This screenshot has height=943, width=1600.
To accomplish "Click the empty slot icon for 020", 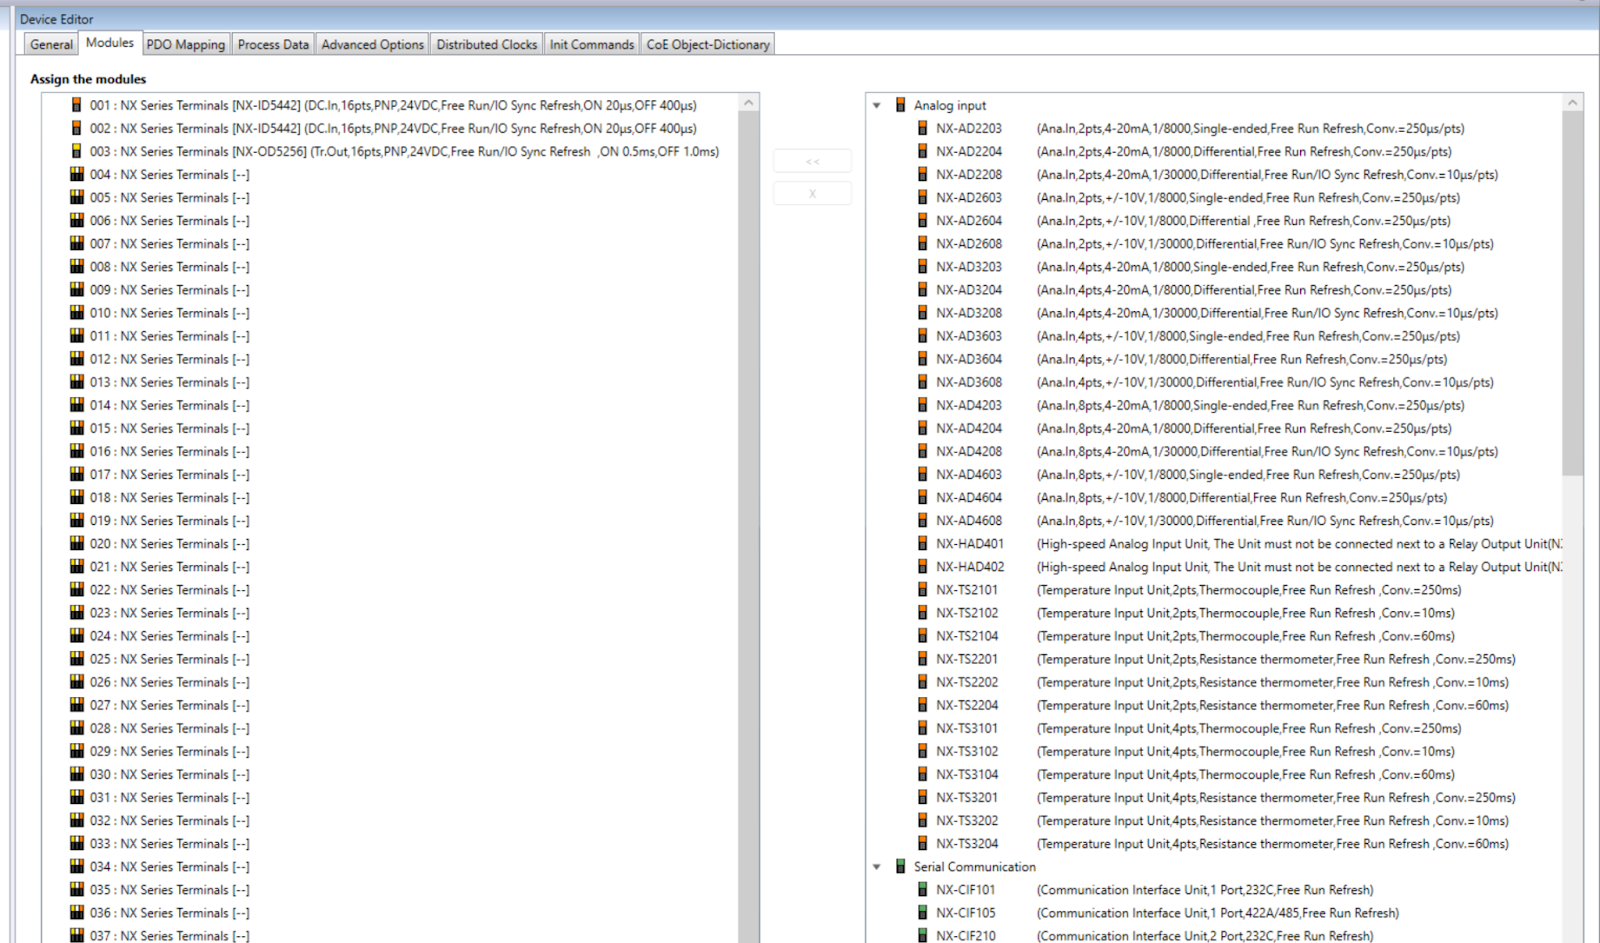I will (77, 544).
